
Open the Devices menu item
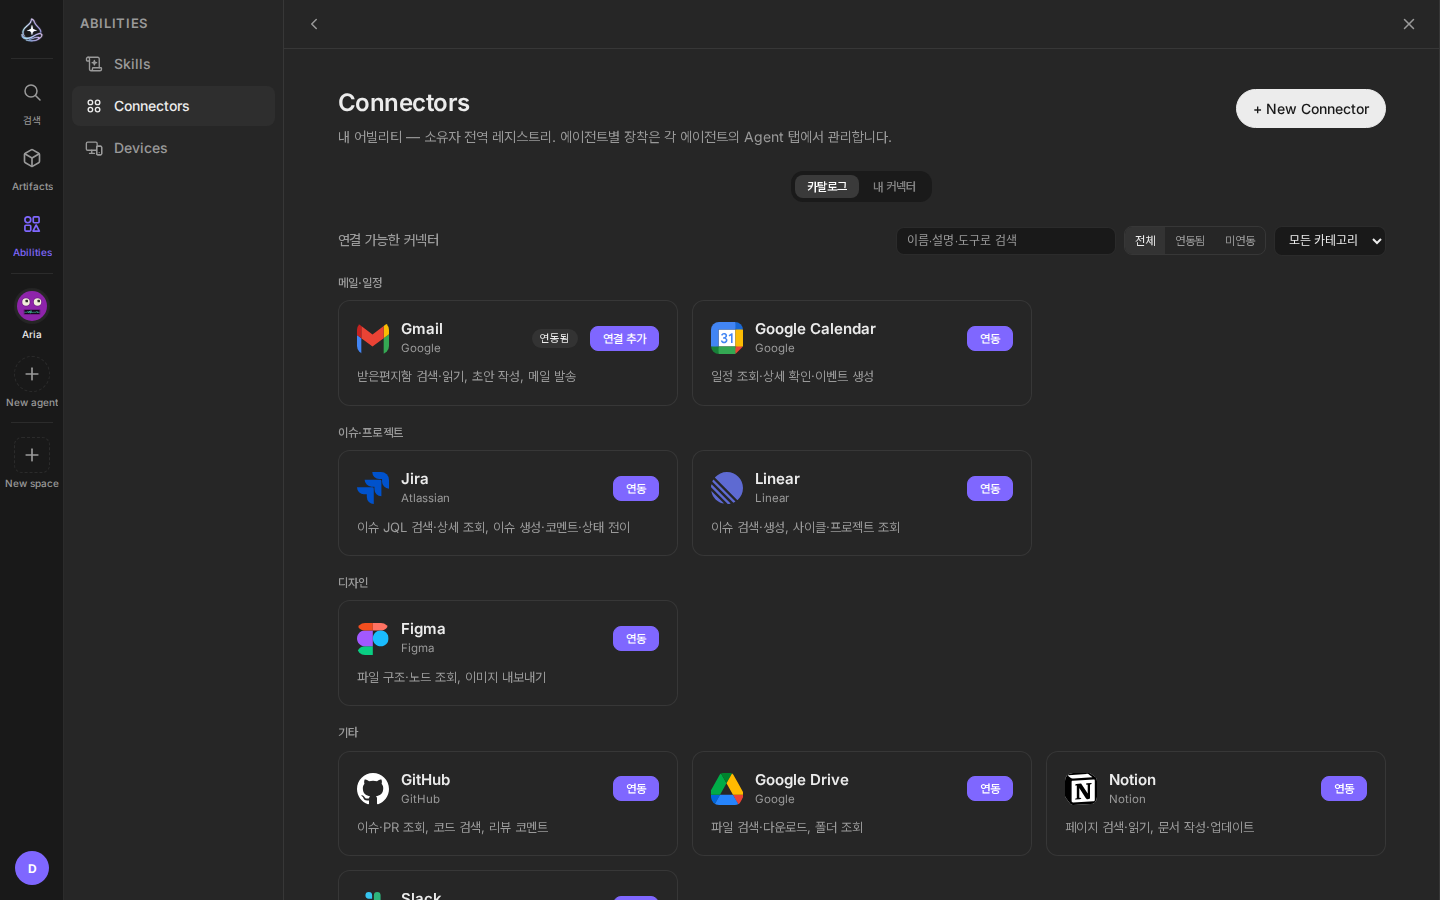point(173,148)
